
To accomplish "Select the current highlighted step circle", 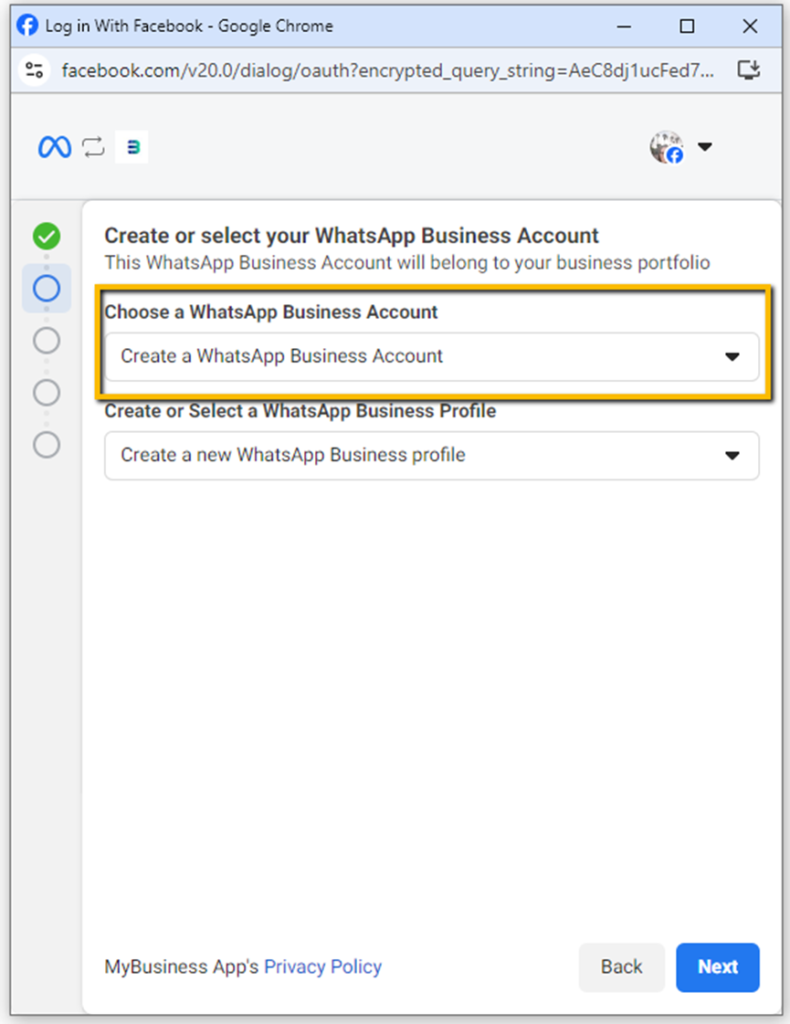I will (x=46, y=288).
